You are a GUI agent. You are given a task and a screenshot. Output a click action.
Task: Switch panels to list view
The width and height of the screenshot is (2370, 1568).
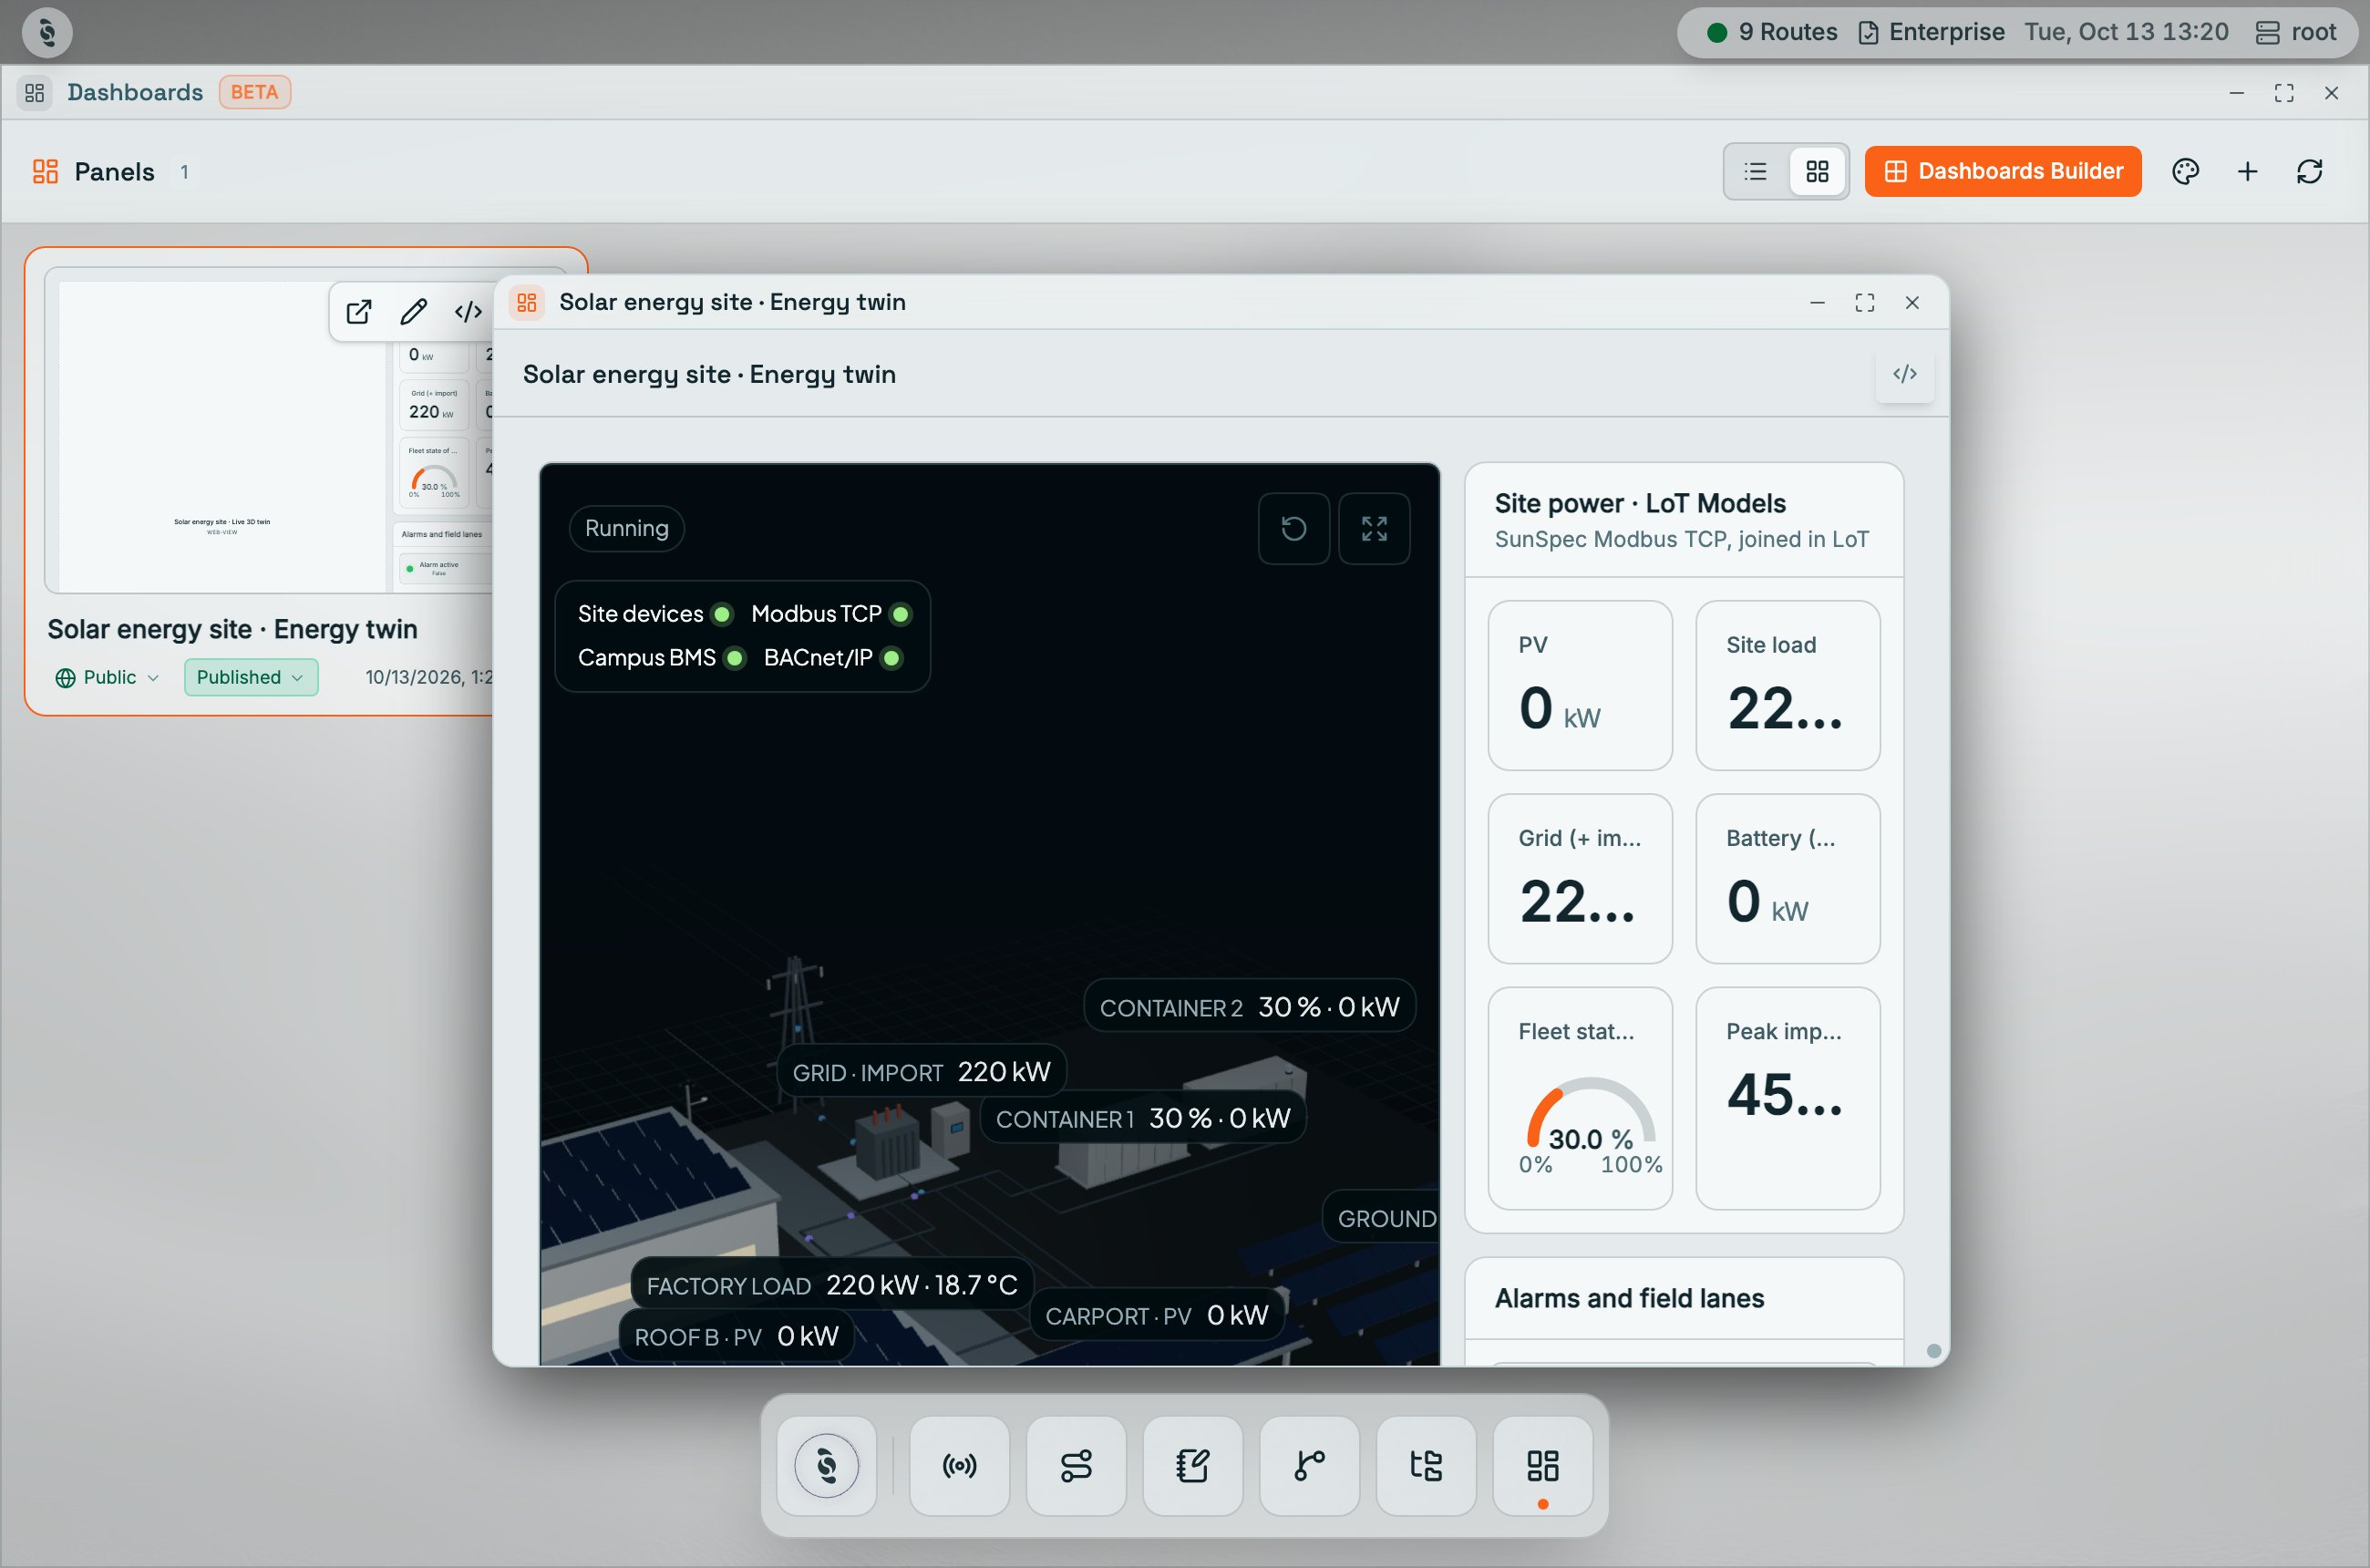pos(1755,171)
